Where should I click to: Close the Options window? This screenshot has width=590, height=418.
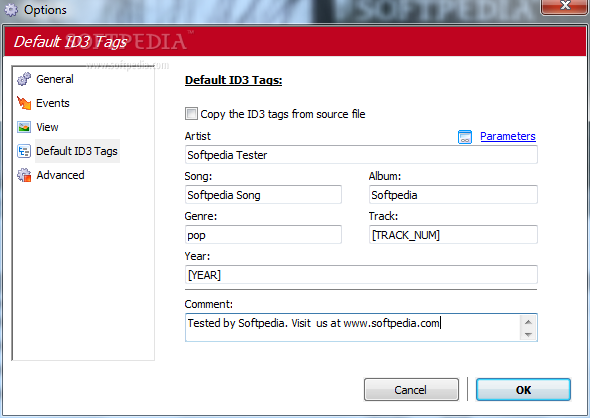click(x=565, y=6)
